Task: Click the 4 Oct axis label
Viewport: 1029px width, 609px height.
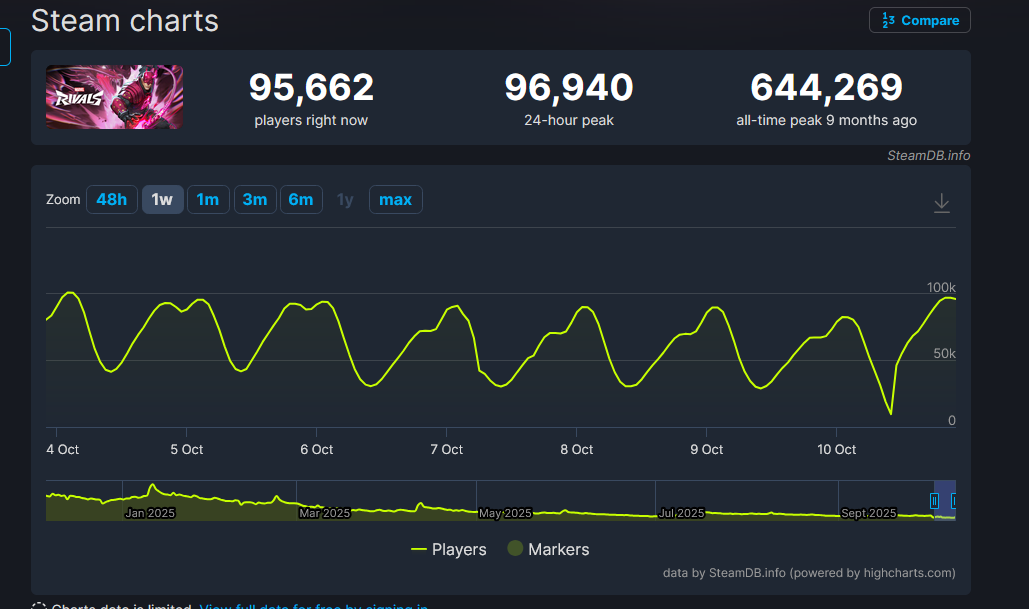Action: [x=62, y=450]
